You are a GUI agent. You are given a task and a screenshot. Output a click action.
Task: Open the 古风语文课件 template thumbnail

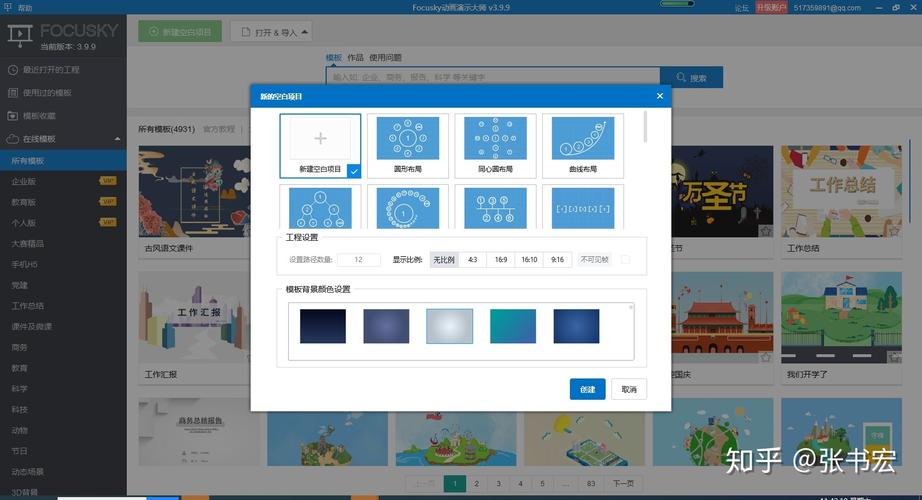(x=195, y=192)
